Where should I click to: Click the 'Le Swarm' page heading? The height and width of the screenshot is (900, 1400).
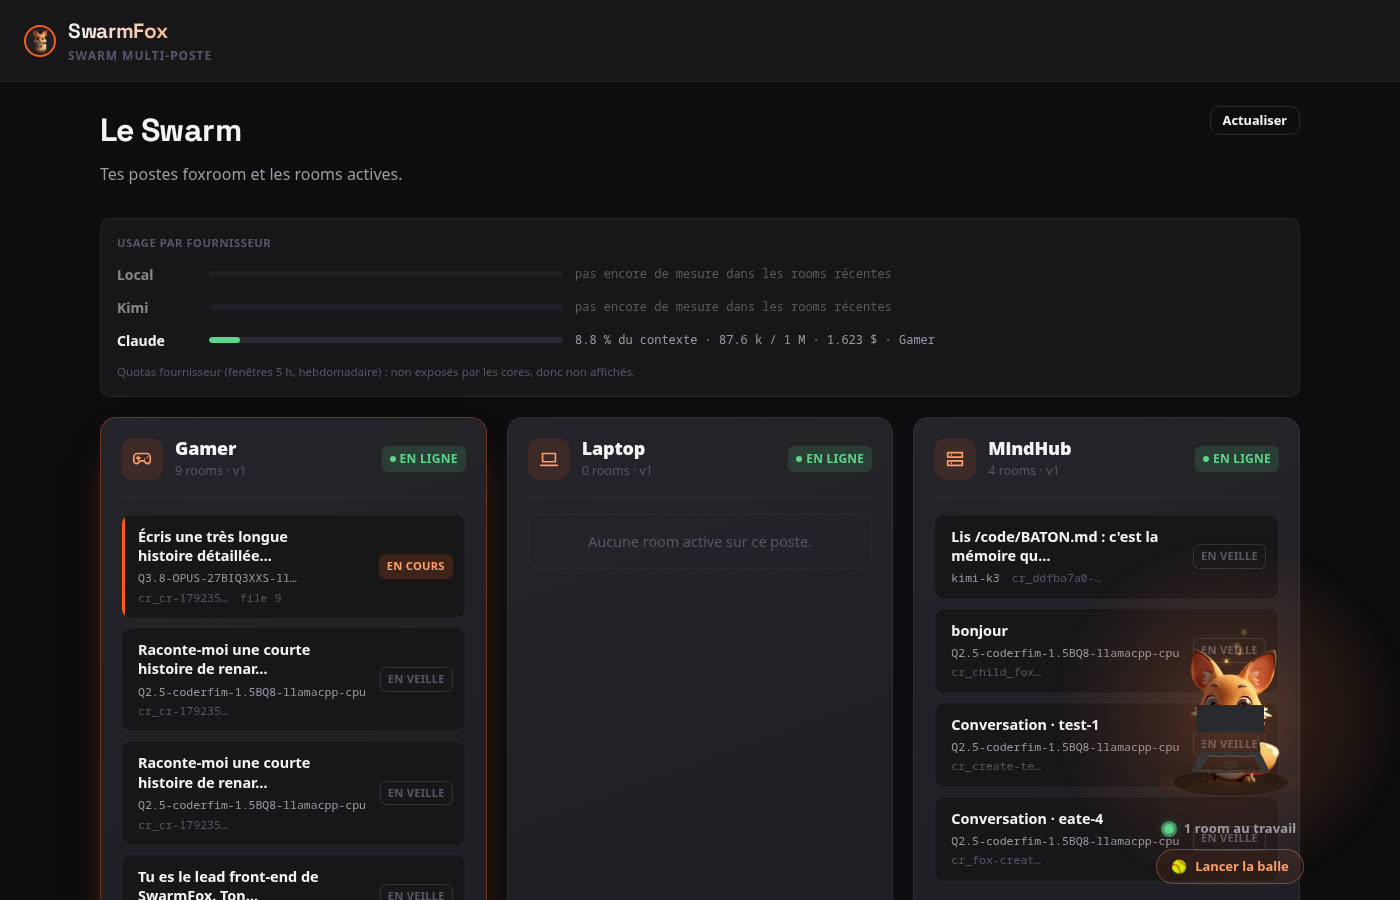(171, 131)
